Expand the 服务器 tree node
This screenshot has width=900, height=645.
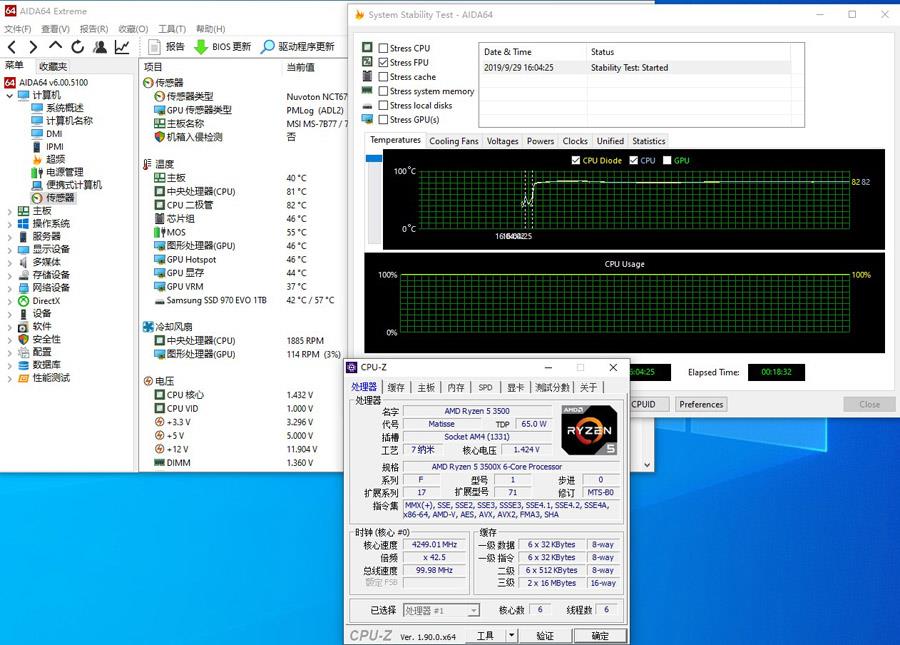point(9,236)
